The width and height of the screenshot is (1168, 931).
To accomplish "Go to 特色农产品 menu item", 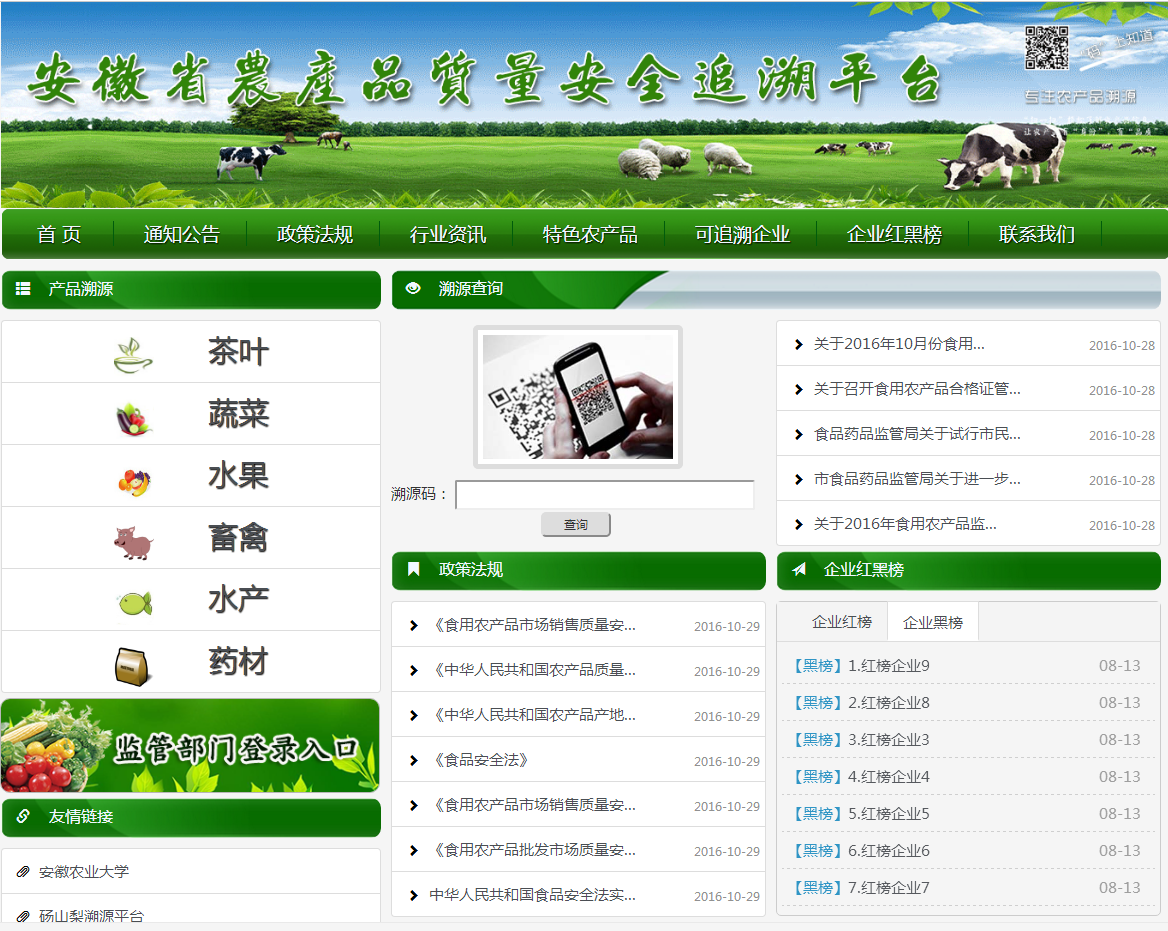I will (590, 234).
